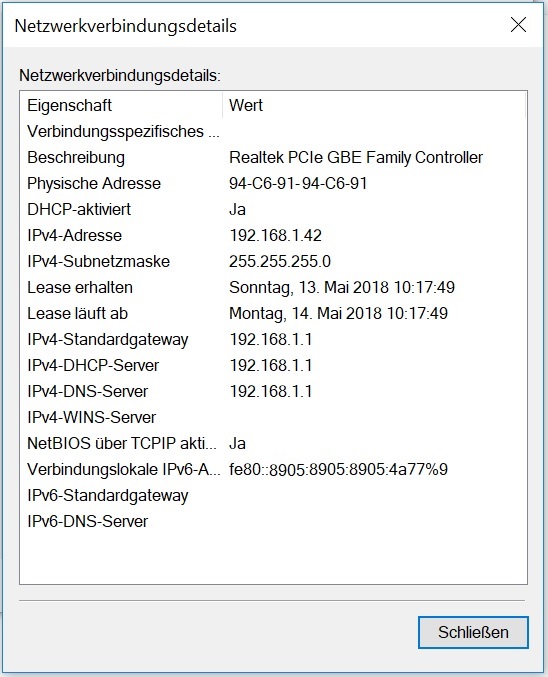Click the IPv4-WINS-Server entry
Image resolution: width=548 pixels, height=677 pixels.
click(x=273, y=418)
